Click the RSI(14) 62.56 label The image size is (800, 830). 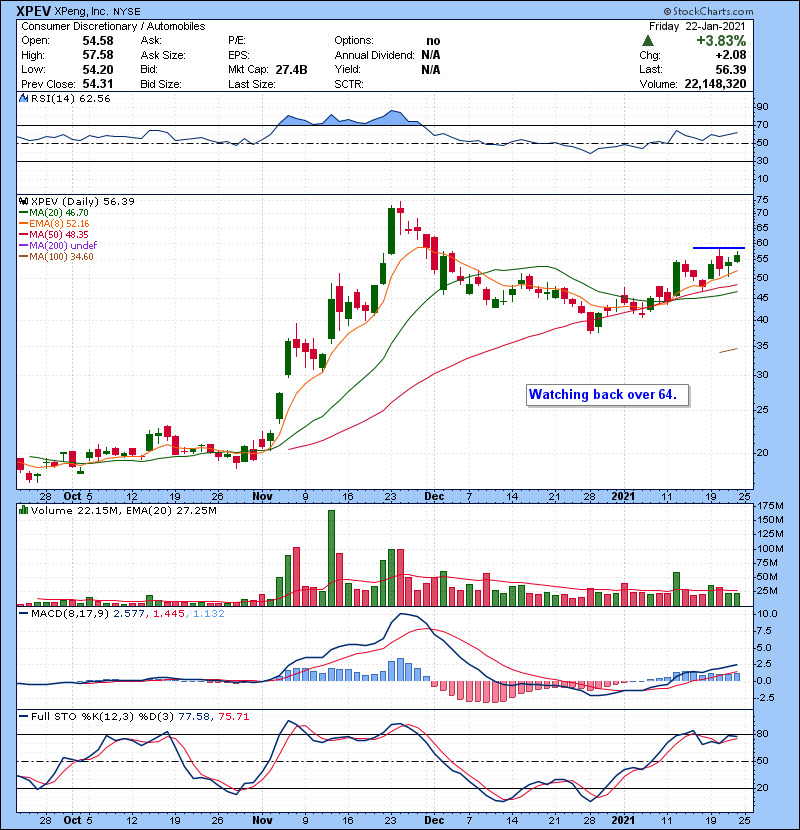[x=70, y=98]
